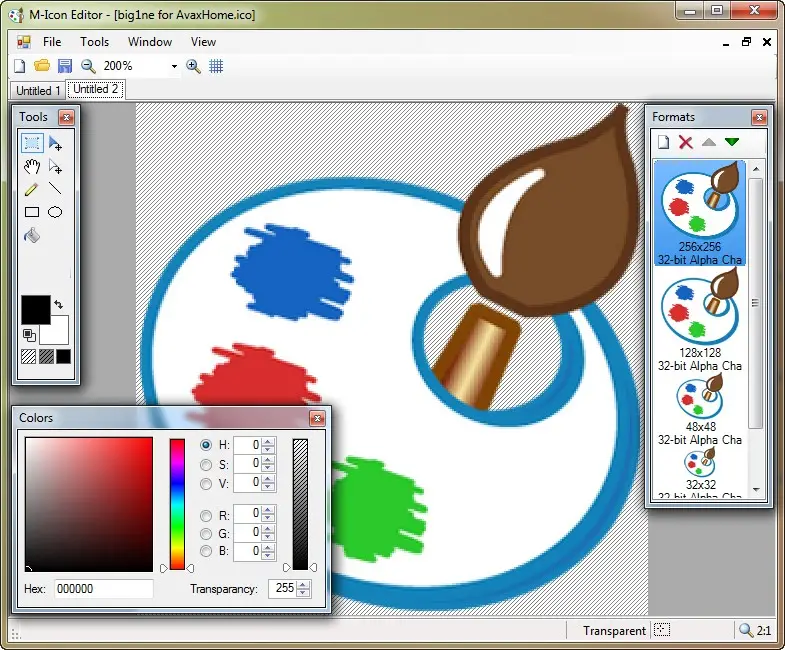Increase the Transparancy value stepper

click(303, 585)
